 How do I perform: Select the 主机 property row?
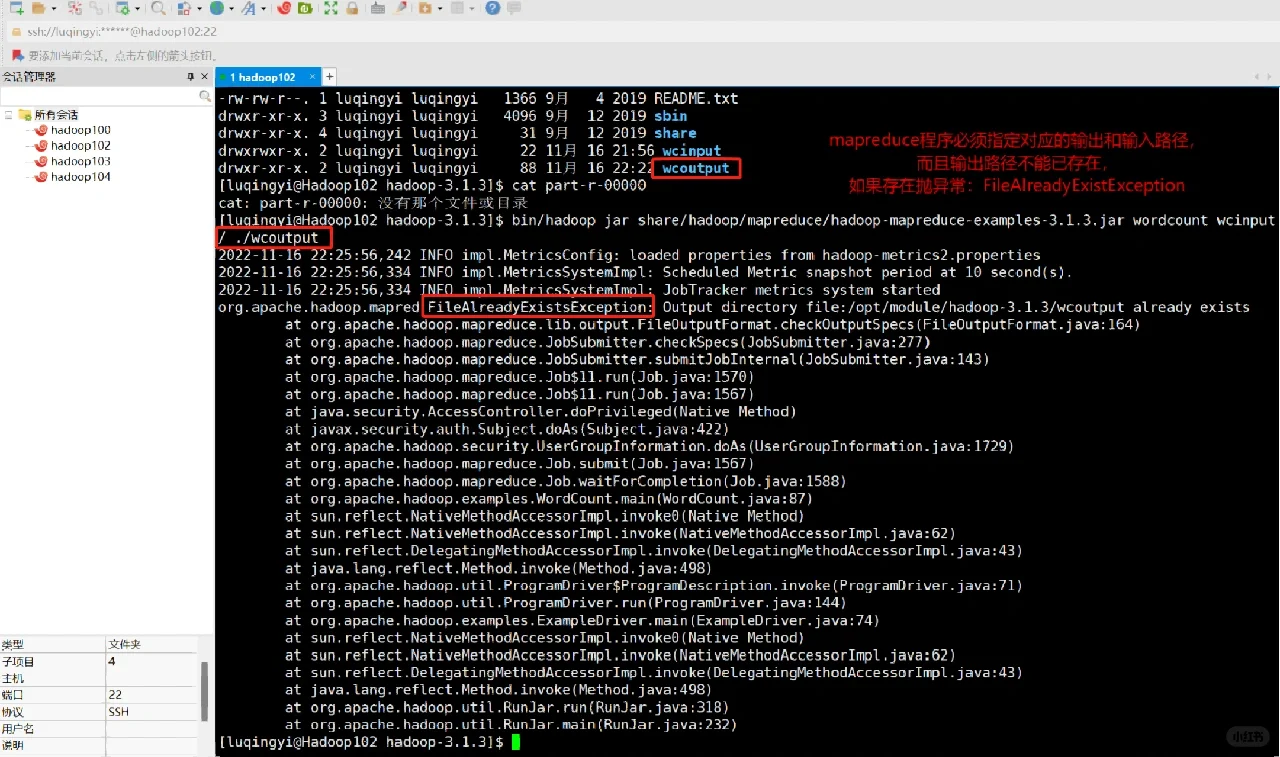(x=99, y=678)
